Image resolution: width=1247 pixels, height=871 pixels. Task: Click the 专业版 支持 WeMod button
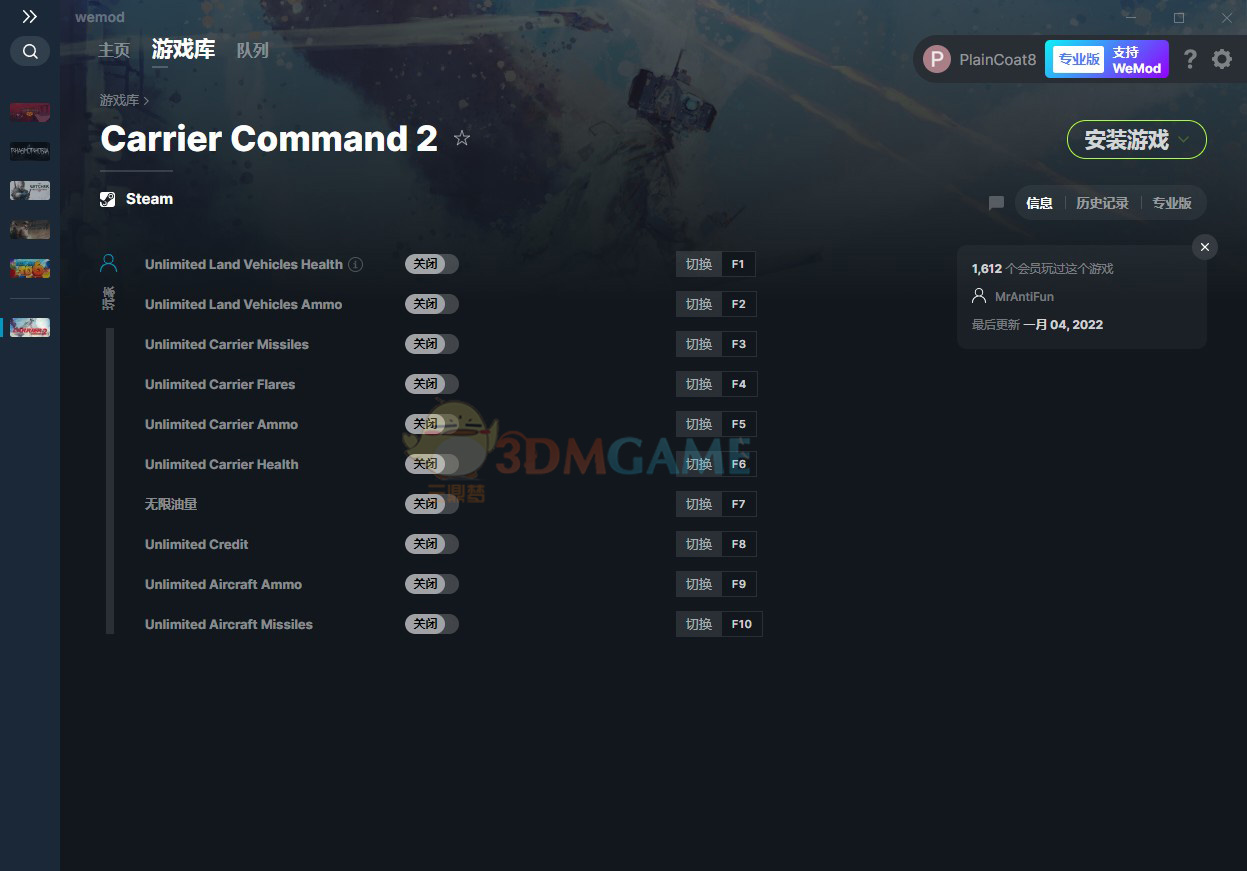click(x=1107, y=59)
